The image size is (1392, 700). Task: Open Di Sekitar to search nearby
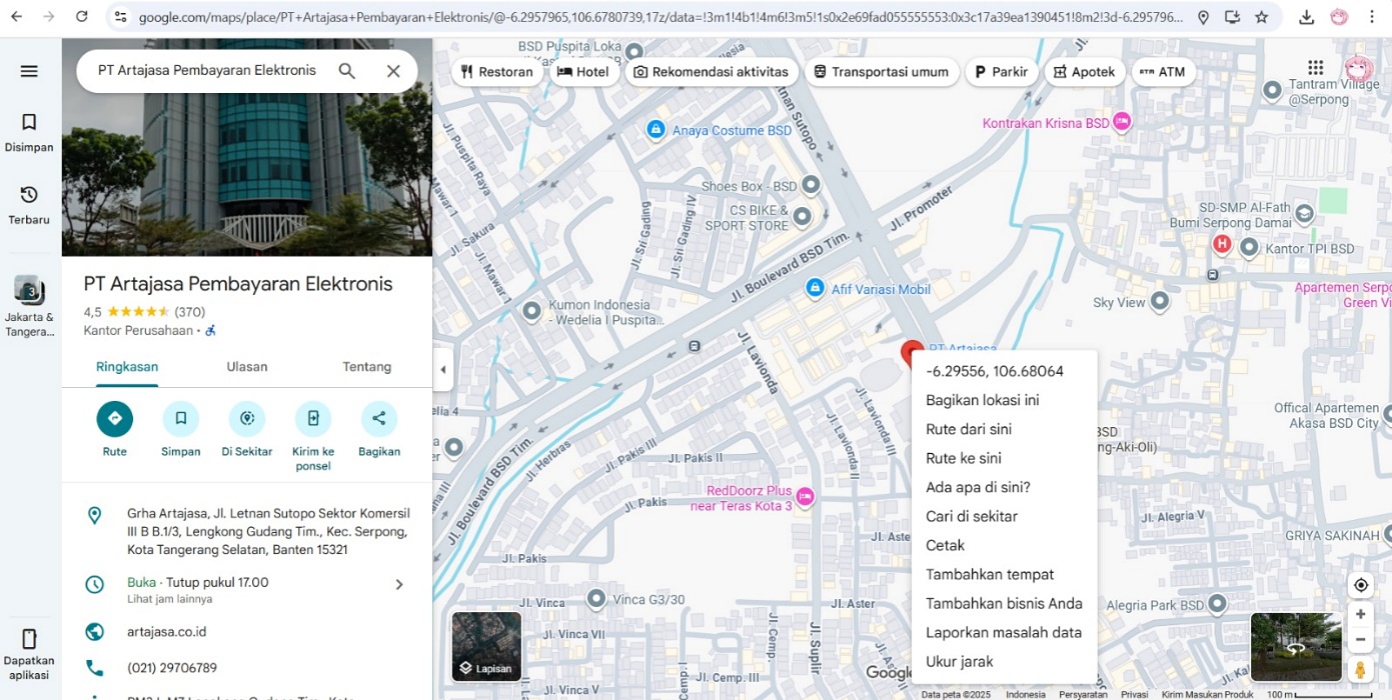tap(246, 418)
